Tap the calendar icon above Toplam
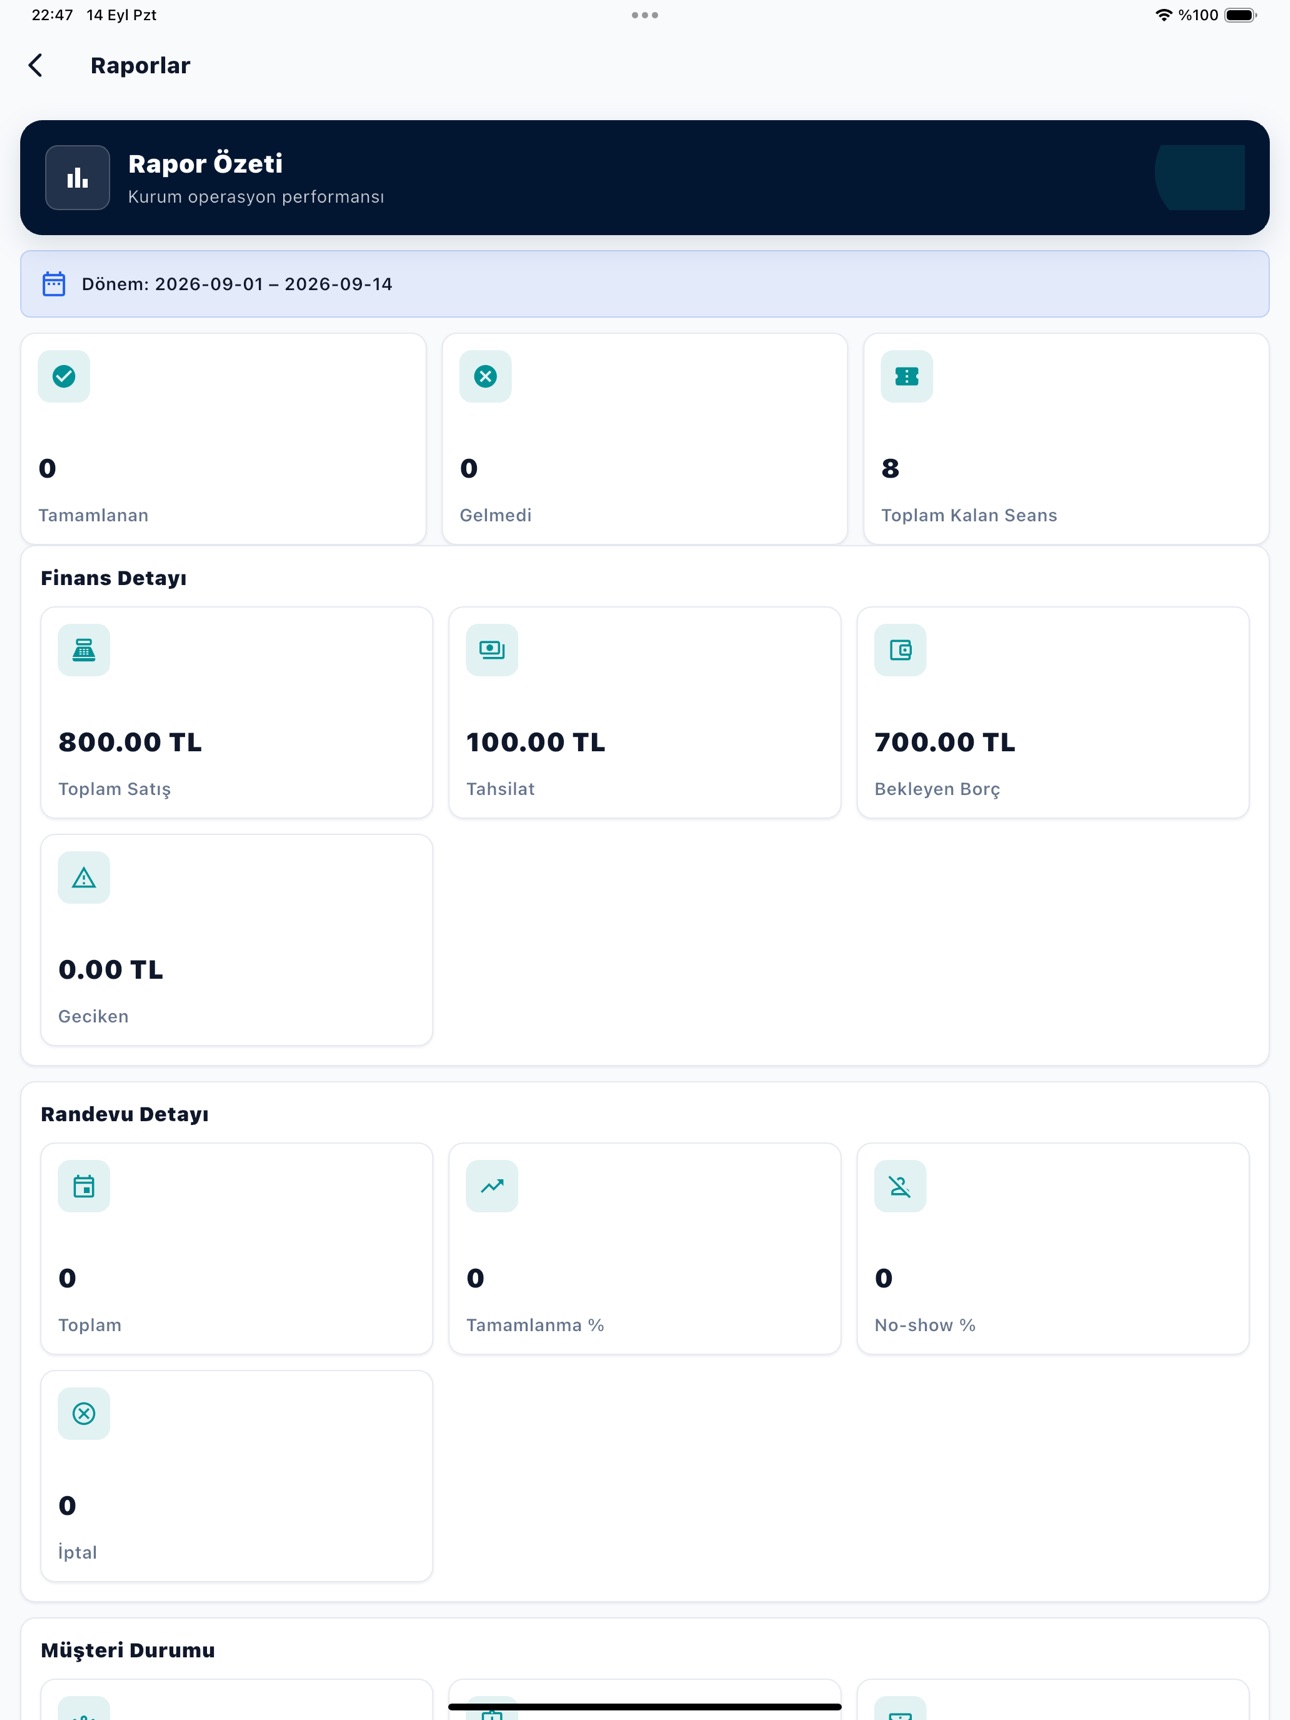Image resolution: width=1290 pixels, height=1720 pixels. coord(84,1186)
